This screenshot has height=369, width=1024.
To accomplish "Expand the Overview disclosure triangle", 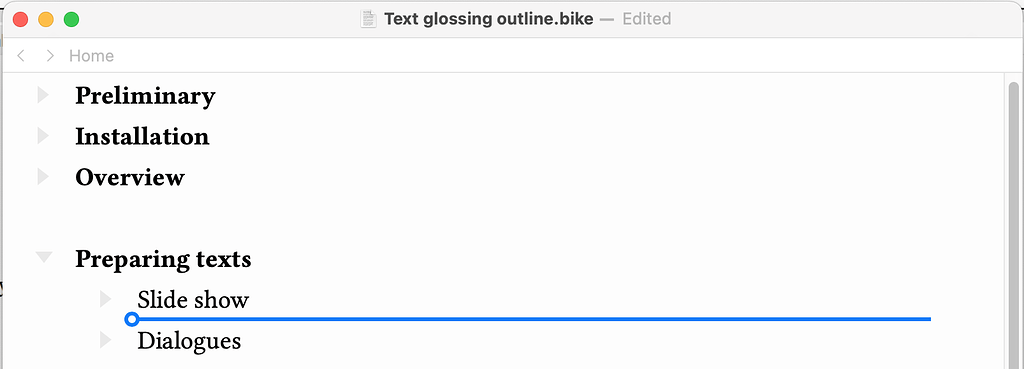I will [43, 176].
